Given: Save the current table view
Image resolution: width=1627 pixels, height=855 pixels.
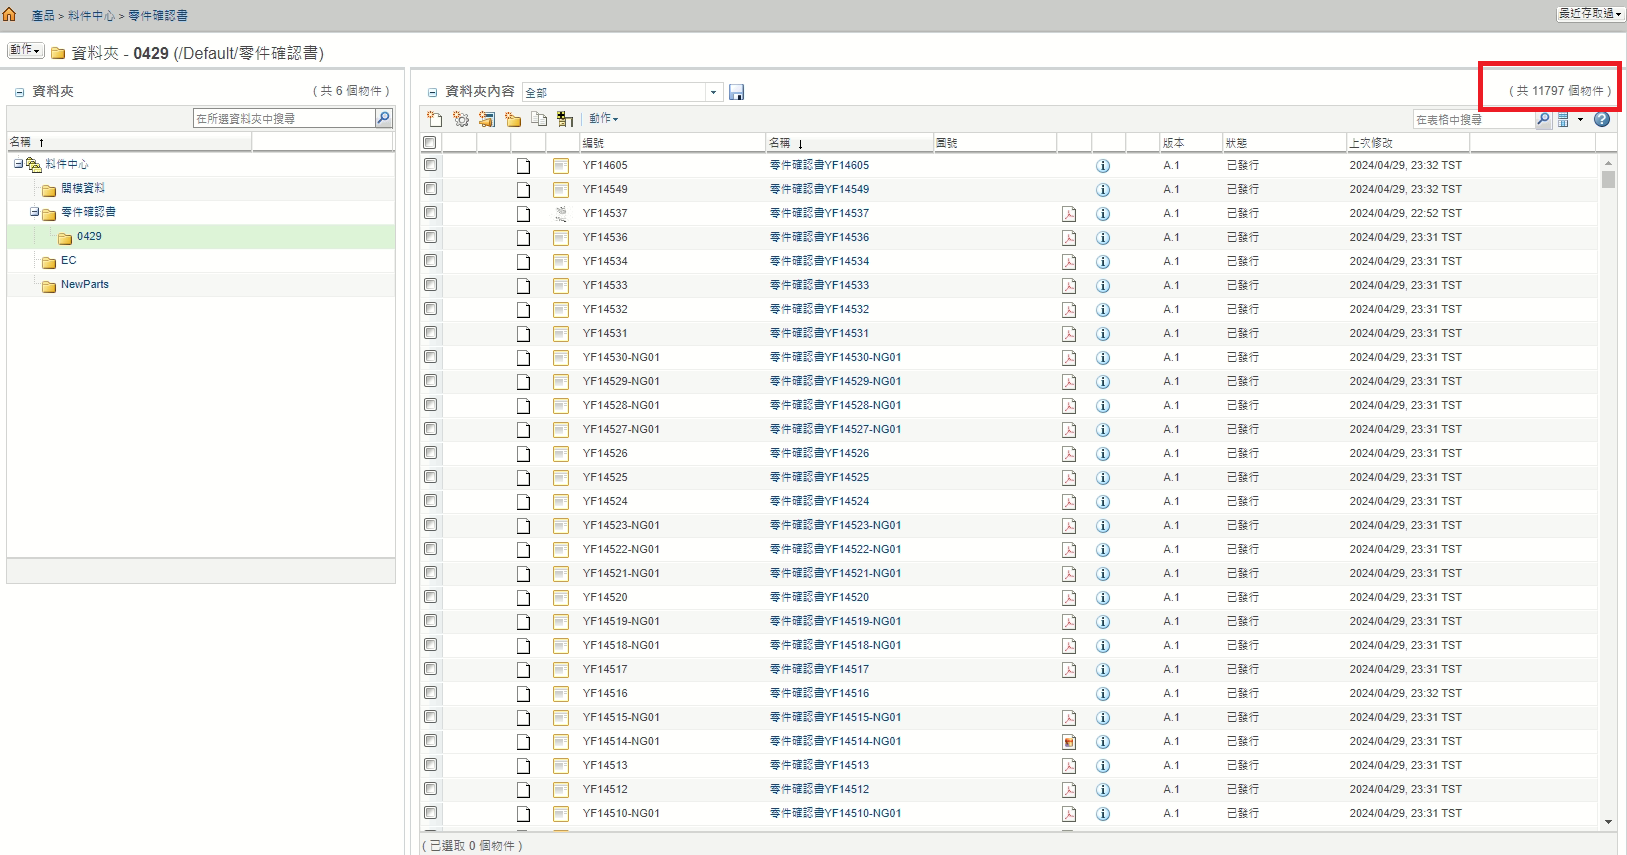Looking at the screenshot, I should (737, 92).
